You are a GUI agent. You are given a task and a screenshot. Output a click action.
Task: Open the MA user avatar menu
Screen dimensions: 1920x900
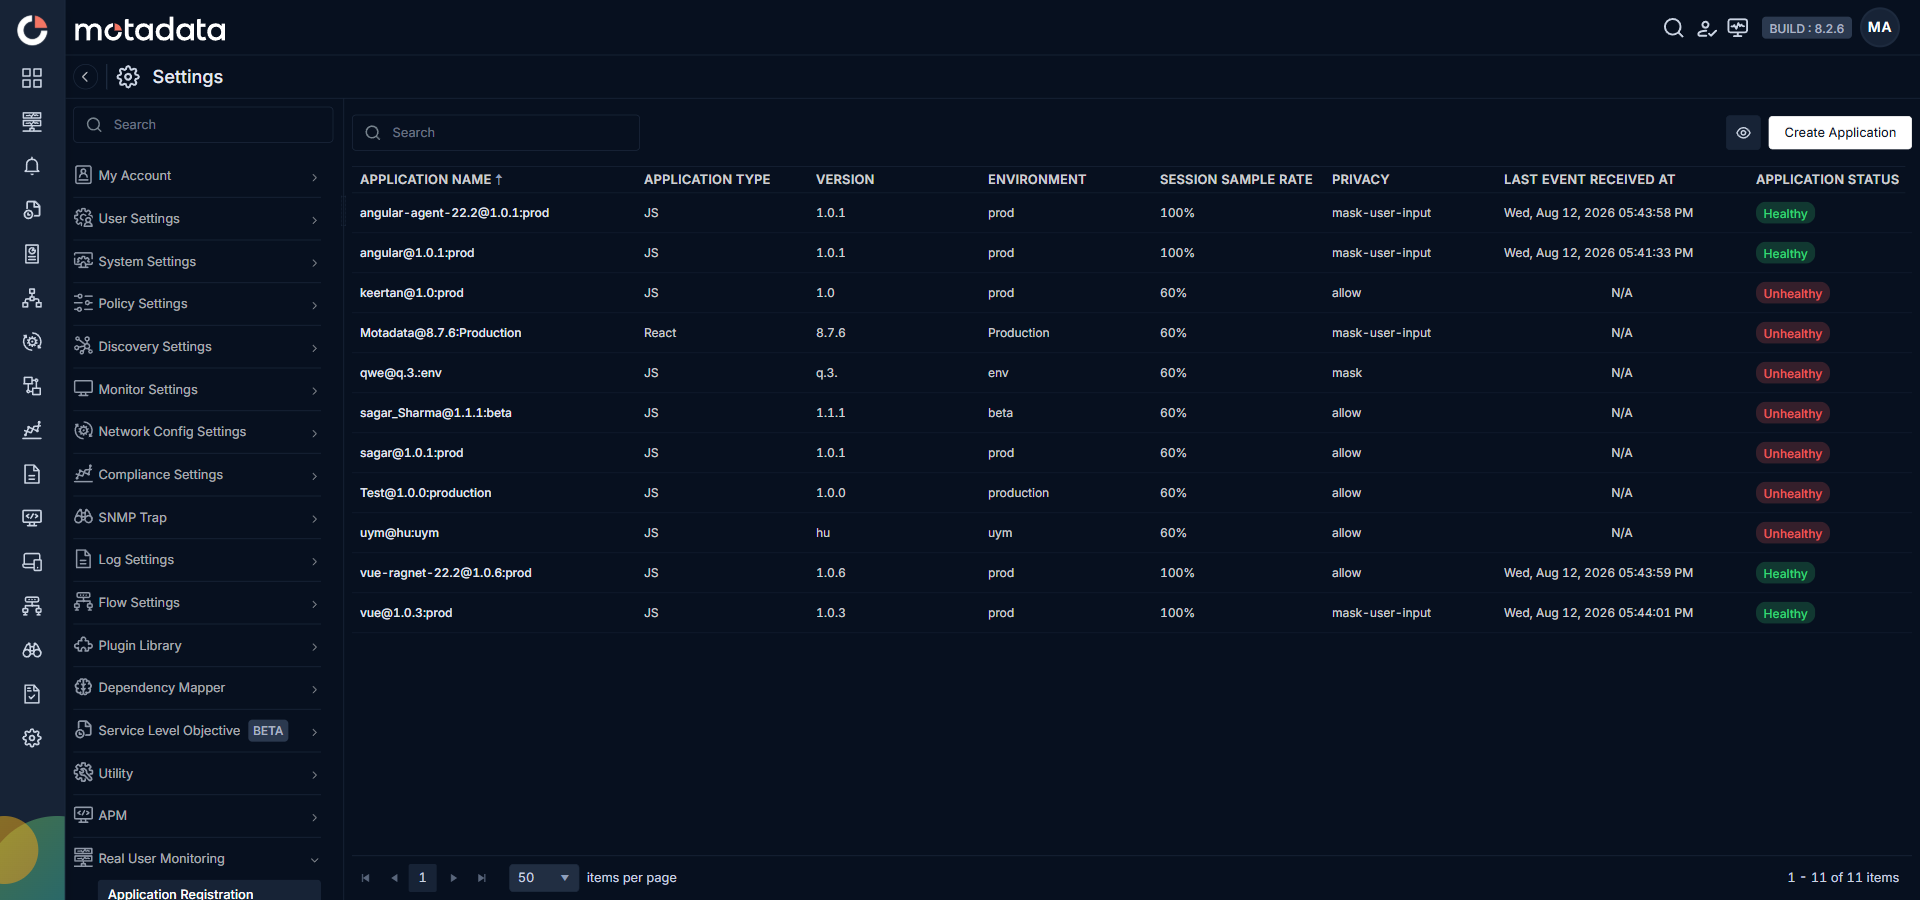[1879, 28]
